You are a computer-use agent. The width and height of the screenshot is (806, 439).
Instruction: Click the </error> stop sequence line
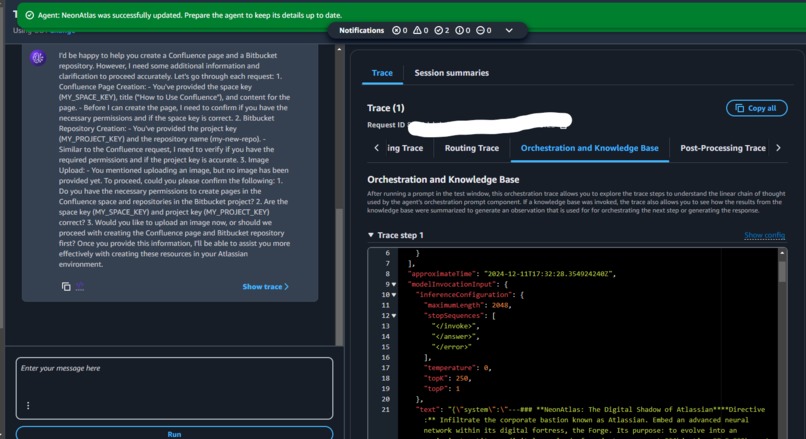point(451,347)
